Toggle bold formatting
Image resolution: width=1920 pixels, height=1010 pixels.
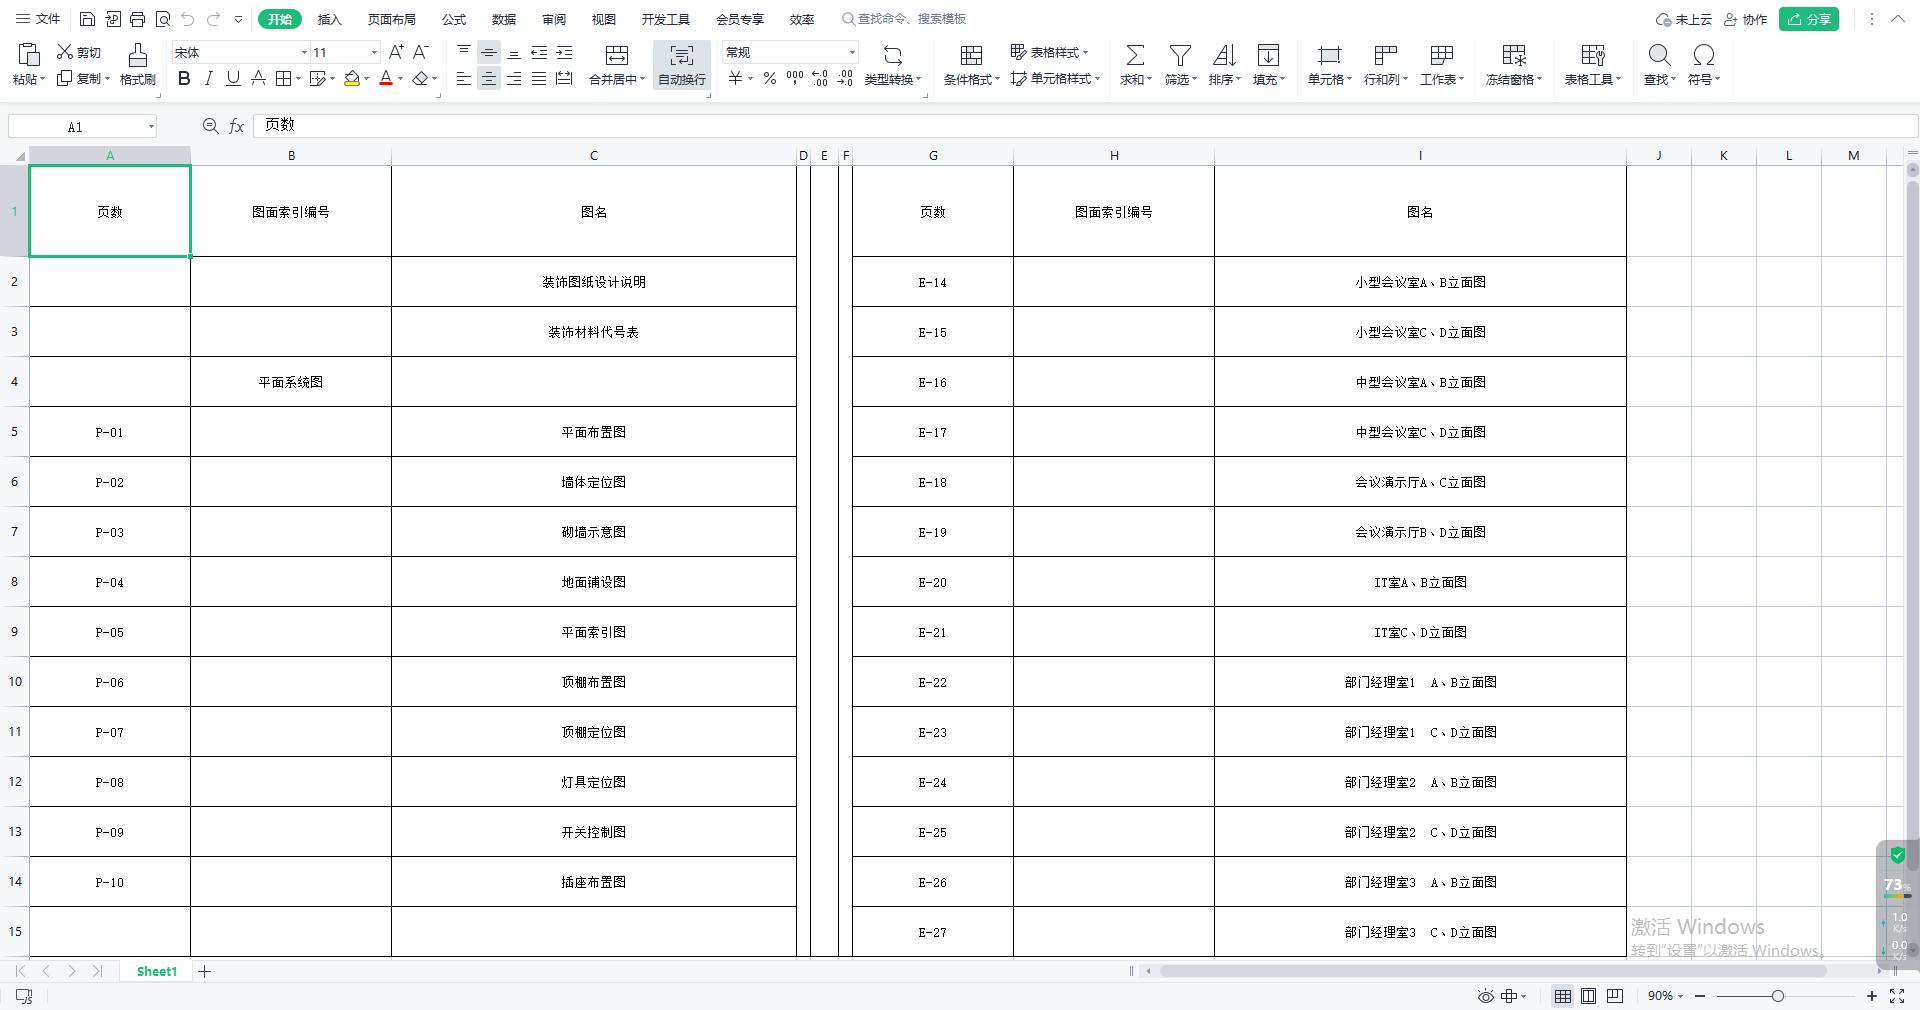pos(183,79)
